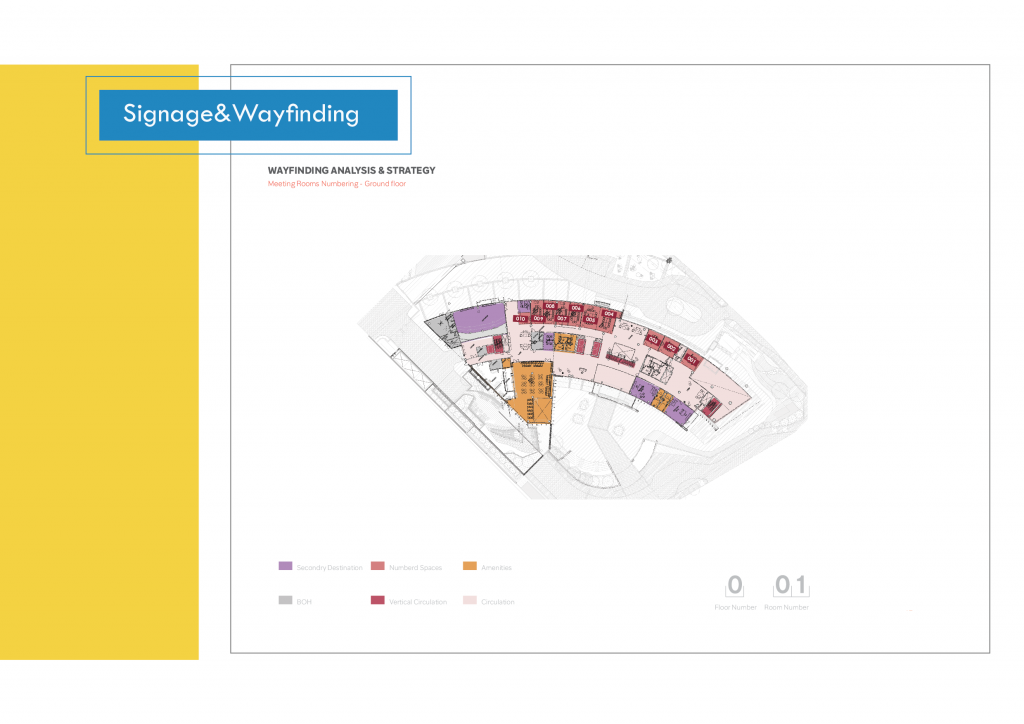Click the Wayfinding Analysis & Strategy heading
1024x724 pixels.
coord(351,171)
